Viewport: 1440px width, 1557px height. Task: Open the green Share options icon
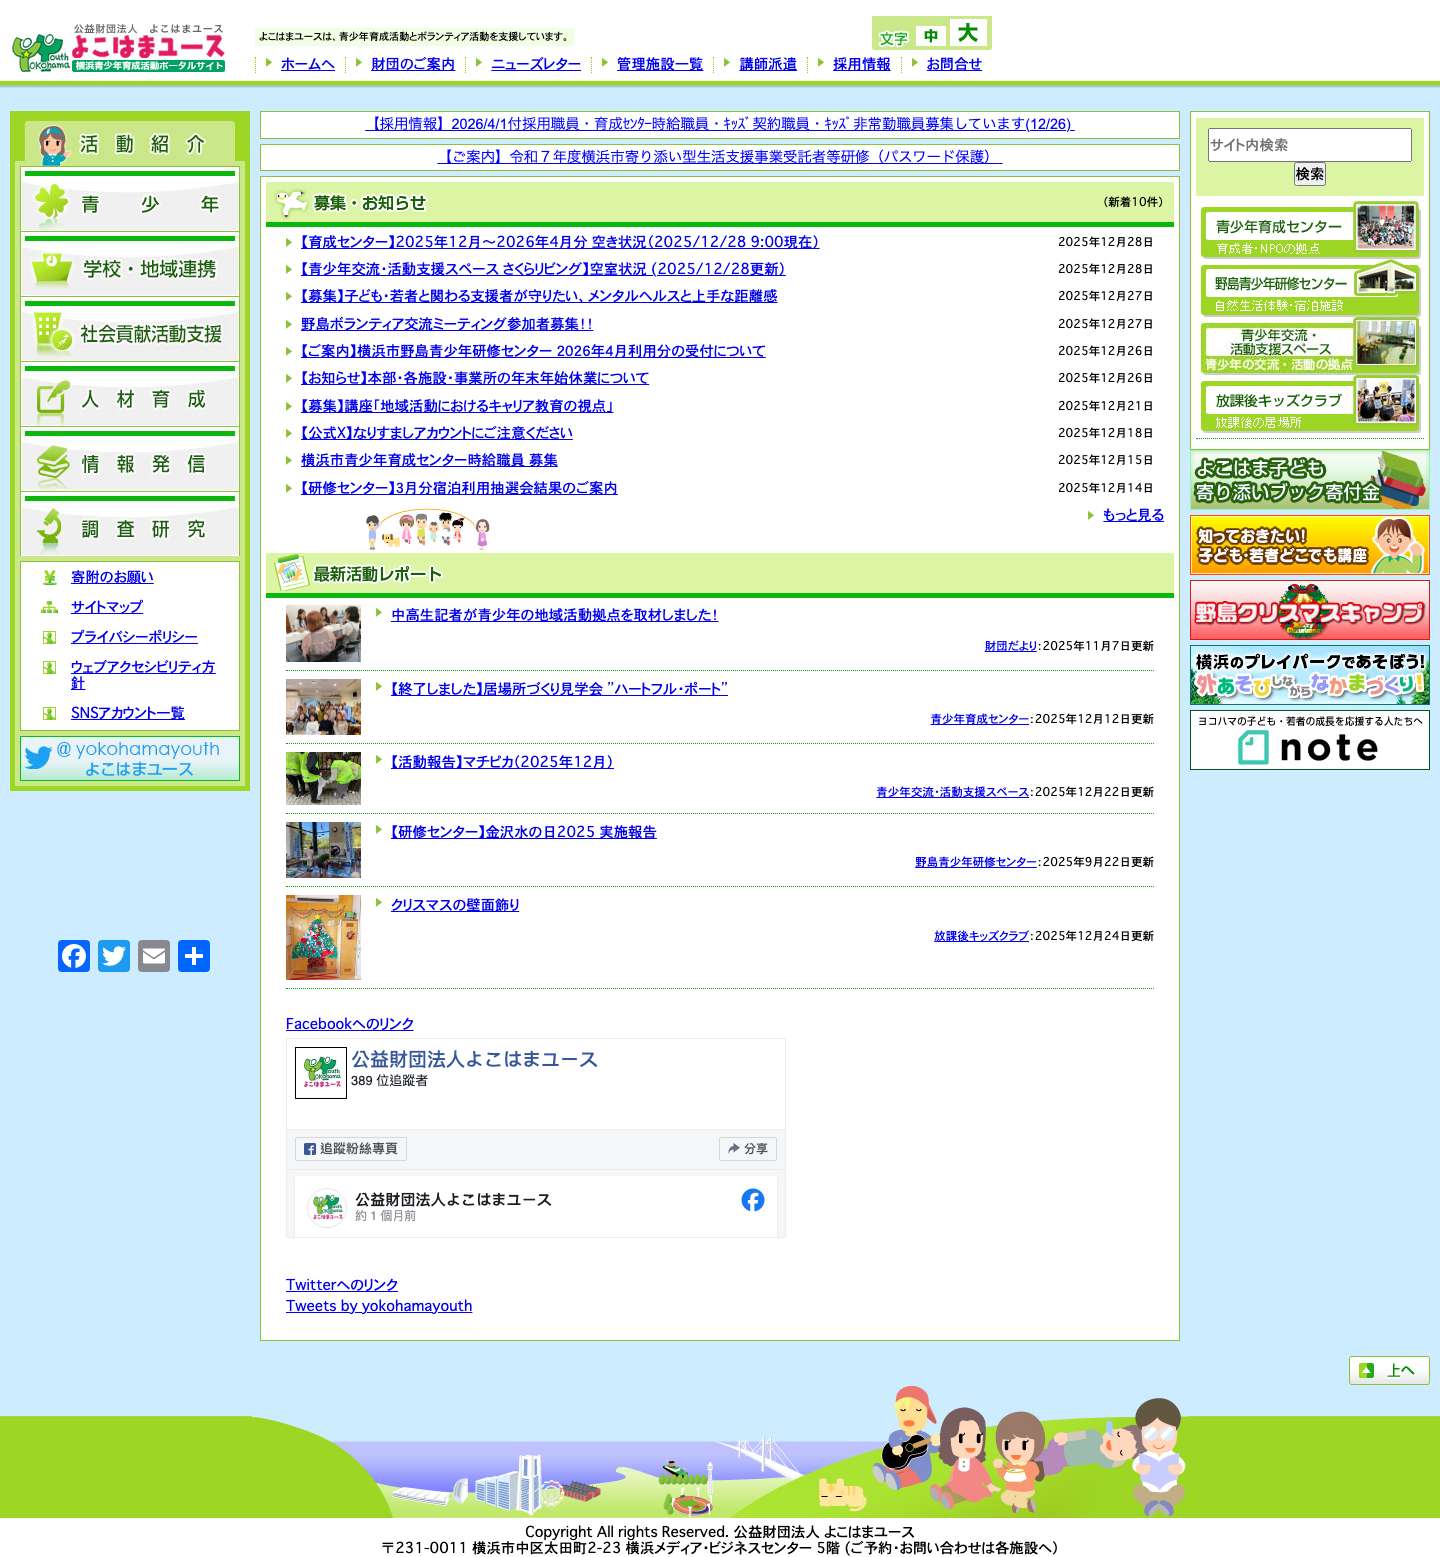(194, 956)
